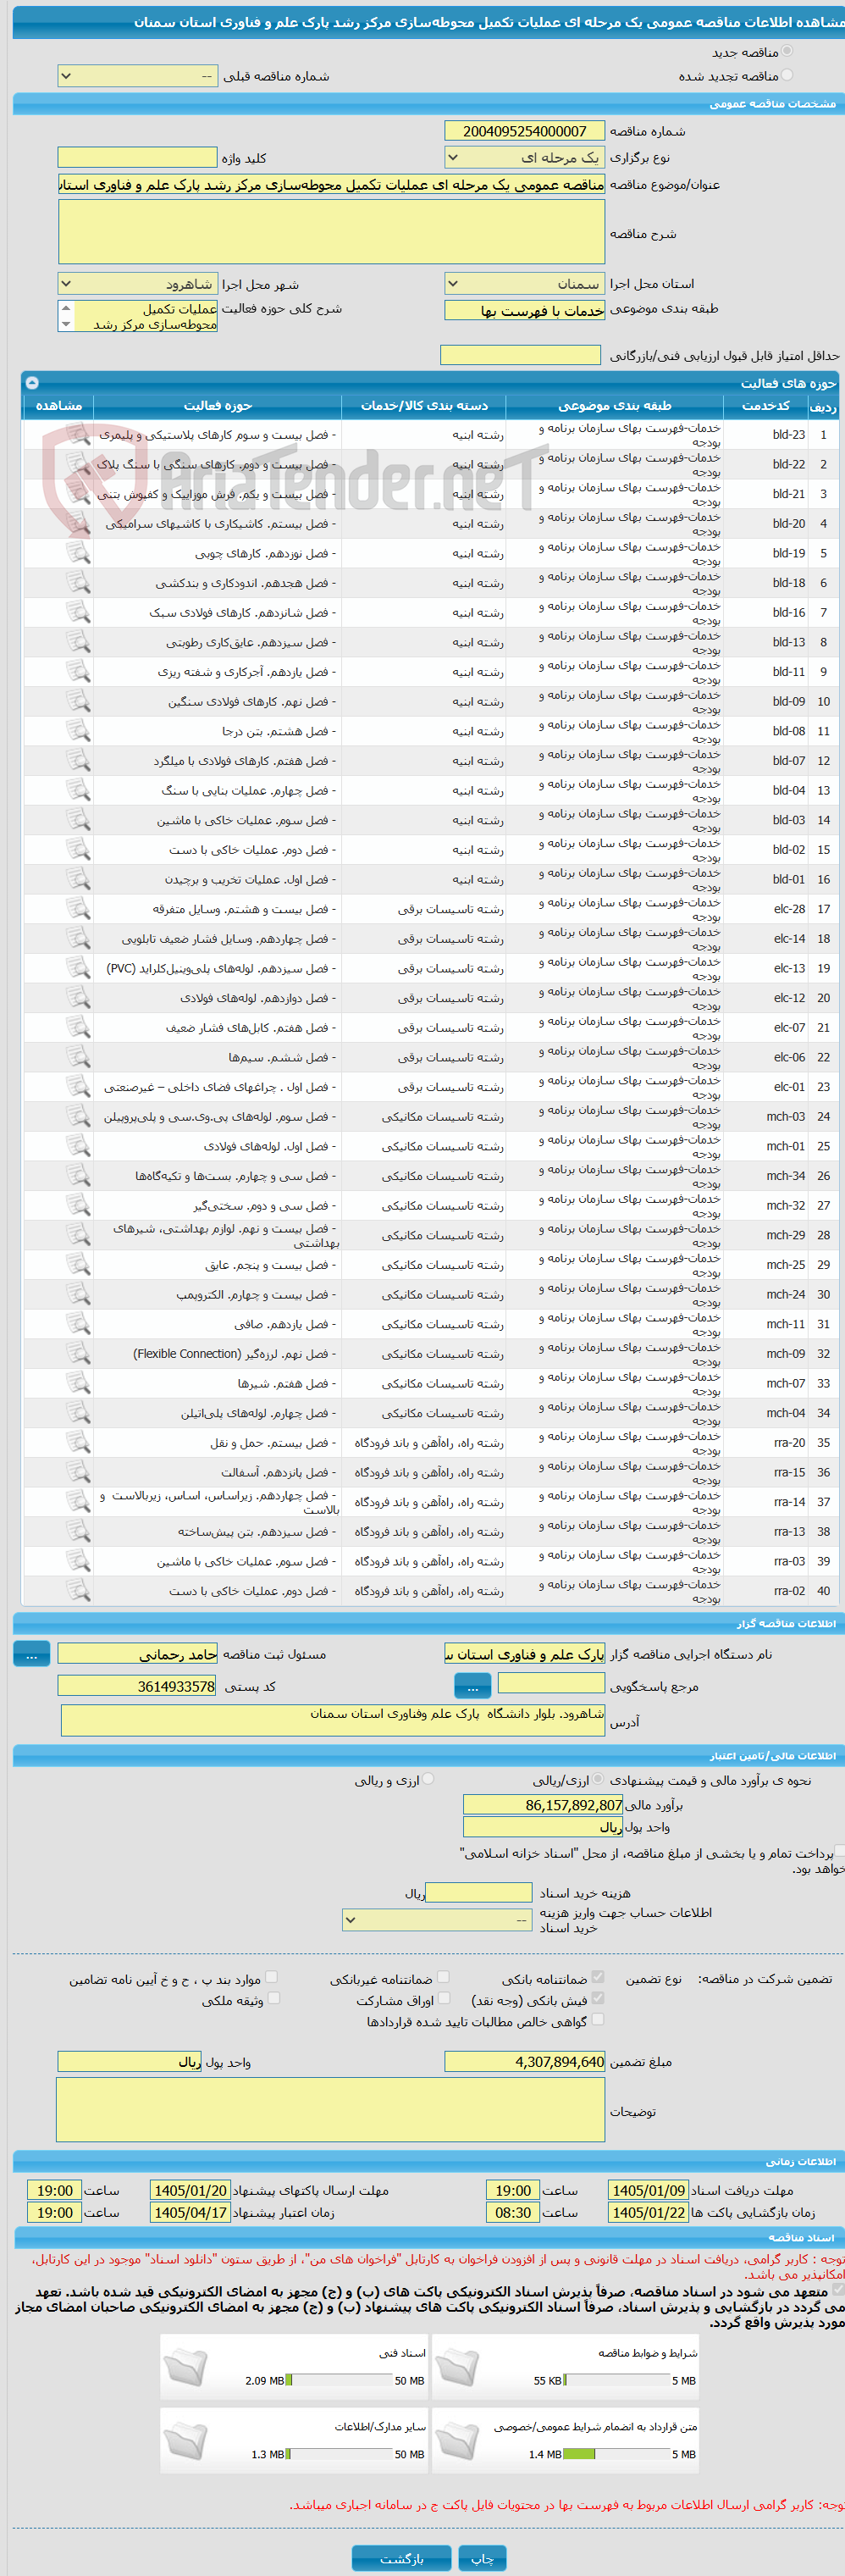This screenshot has width=845, height=2576.
Task: Open شهر محل اجرا dropdown
Action: pyautogui.click(x=137, y=284)
